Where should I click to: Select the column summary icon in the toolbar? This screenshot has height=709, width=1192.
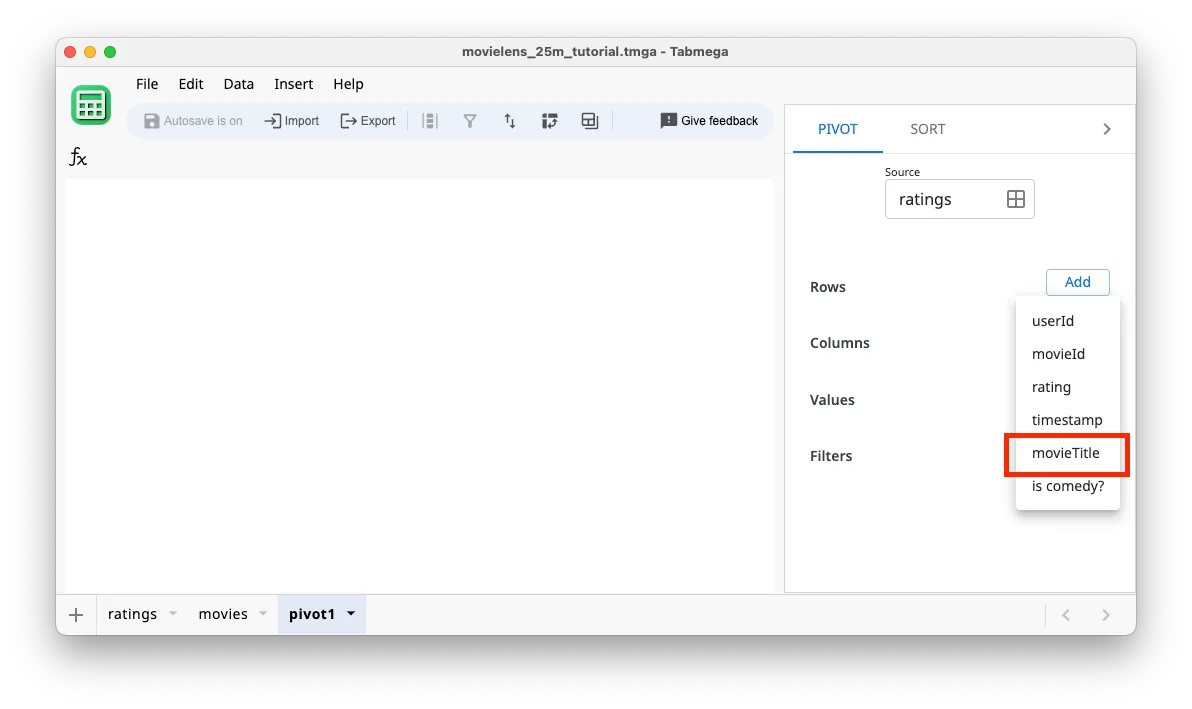tap(430, 120)
